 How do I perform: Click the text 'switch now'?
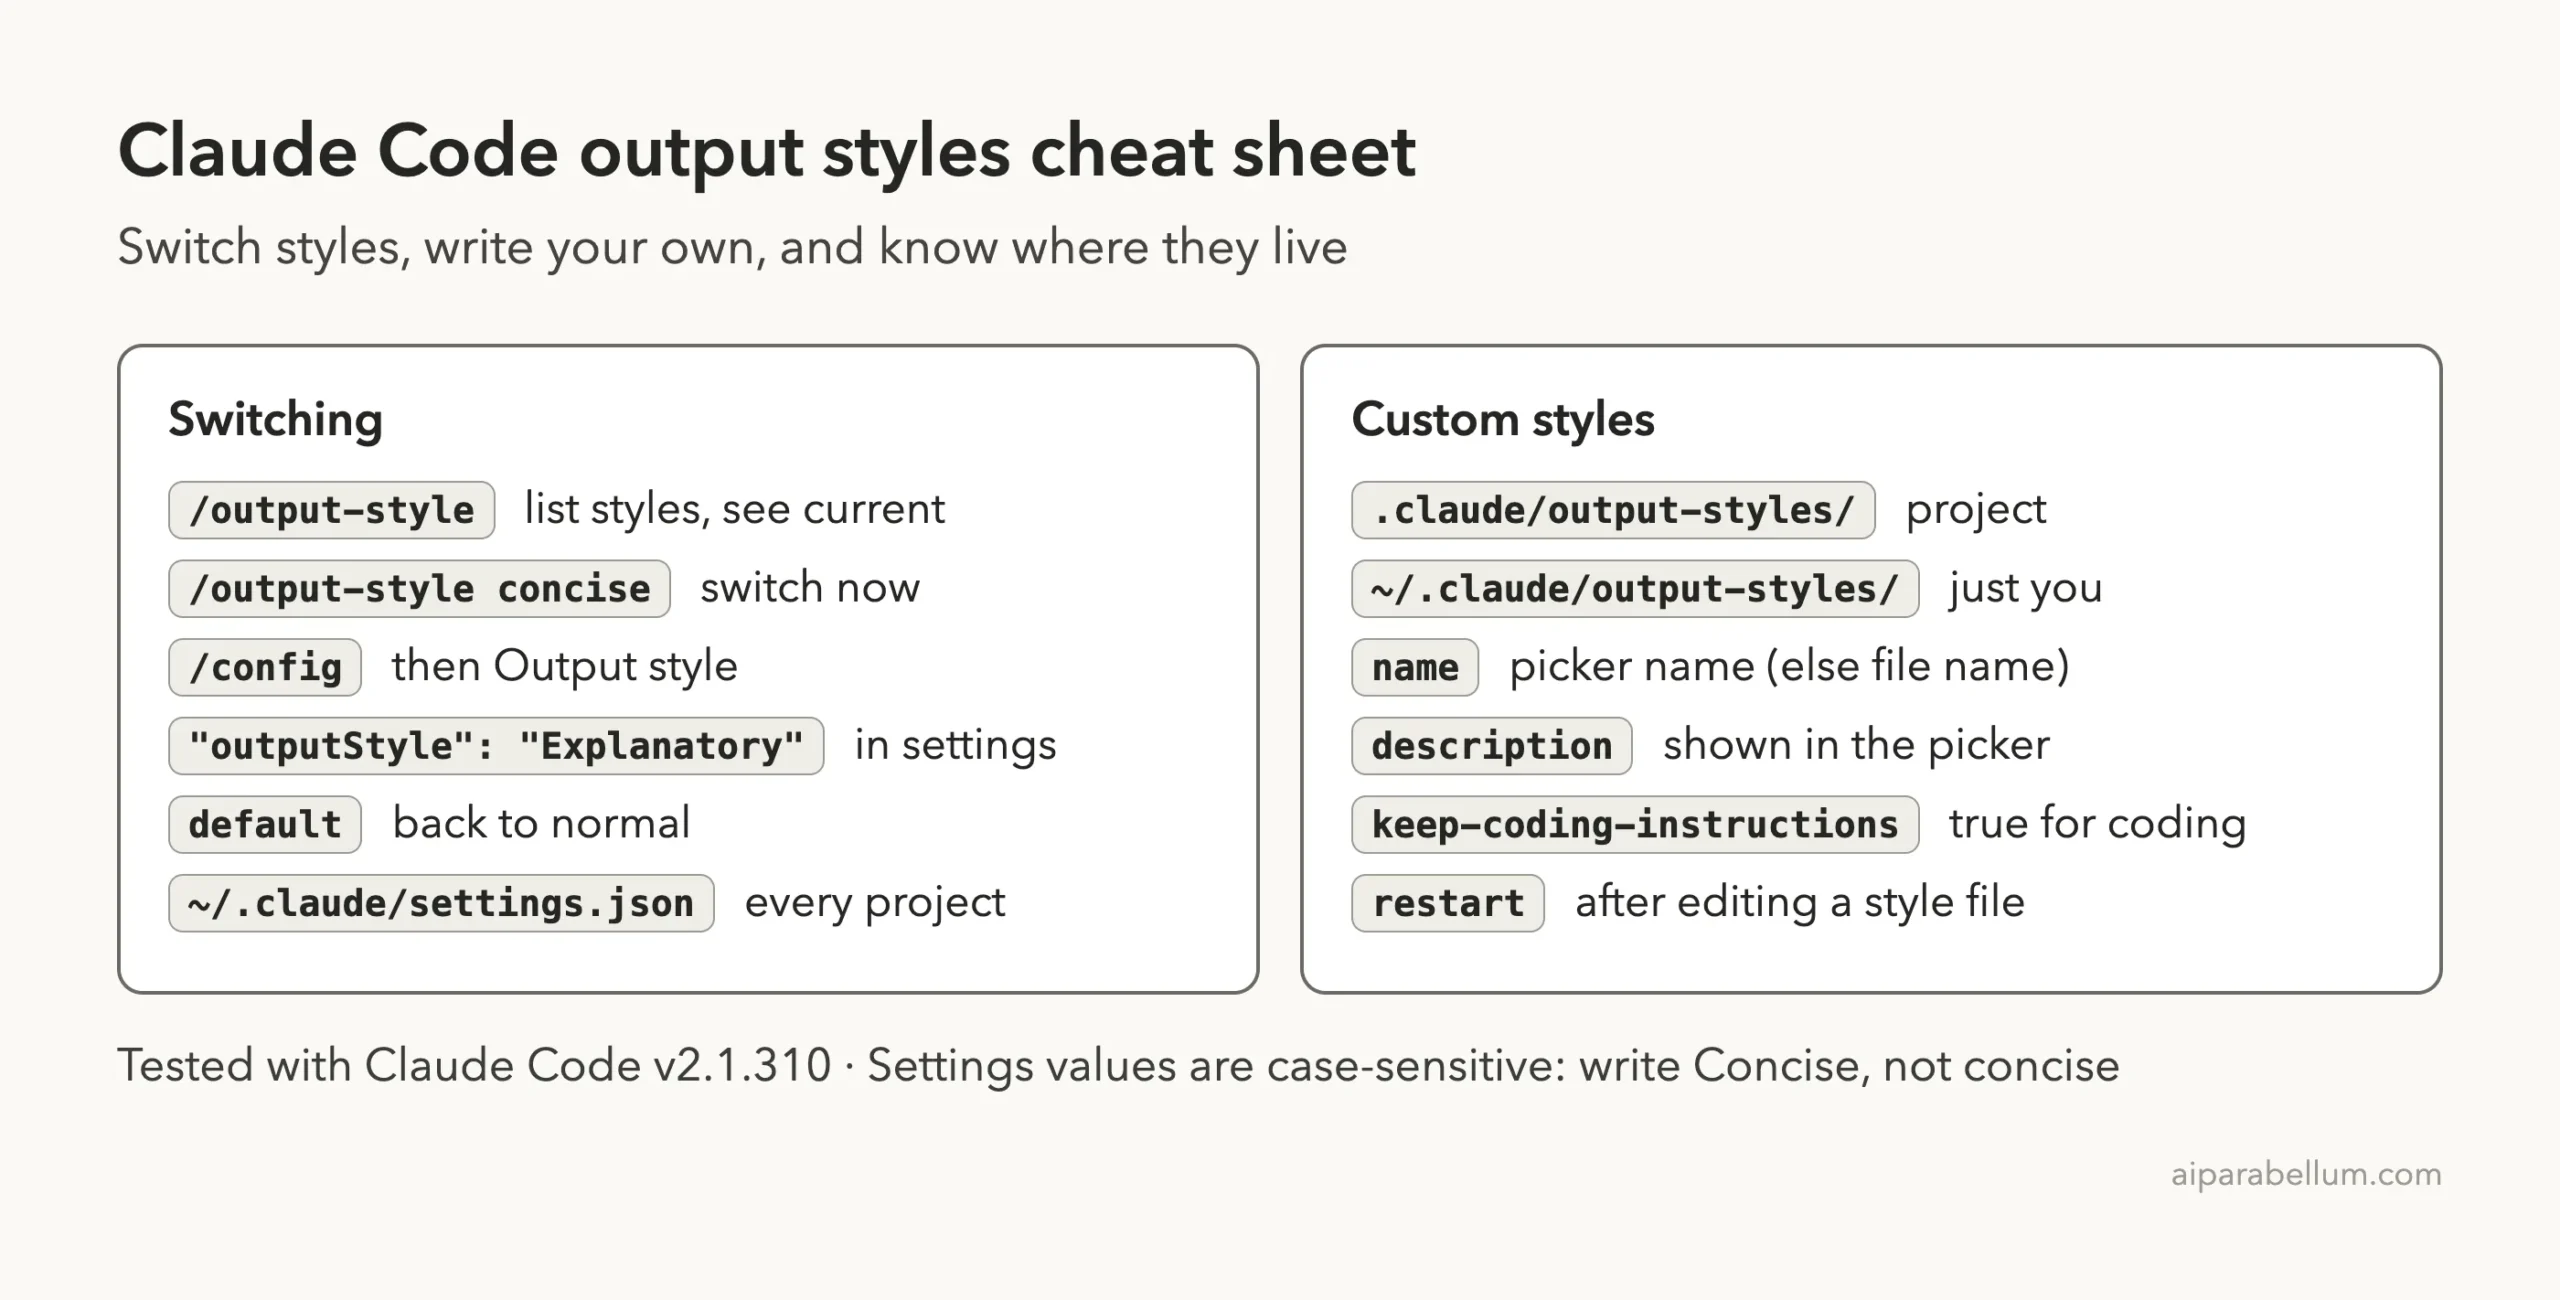point(810,588)
